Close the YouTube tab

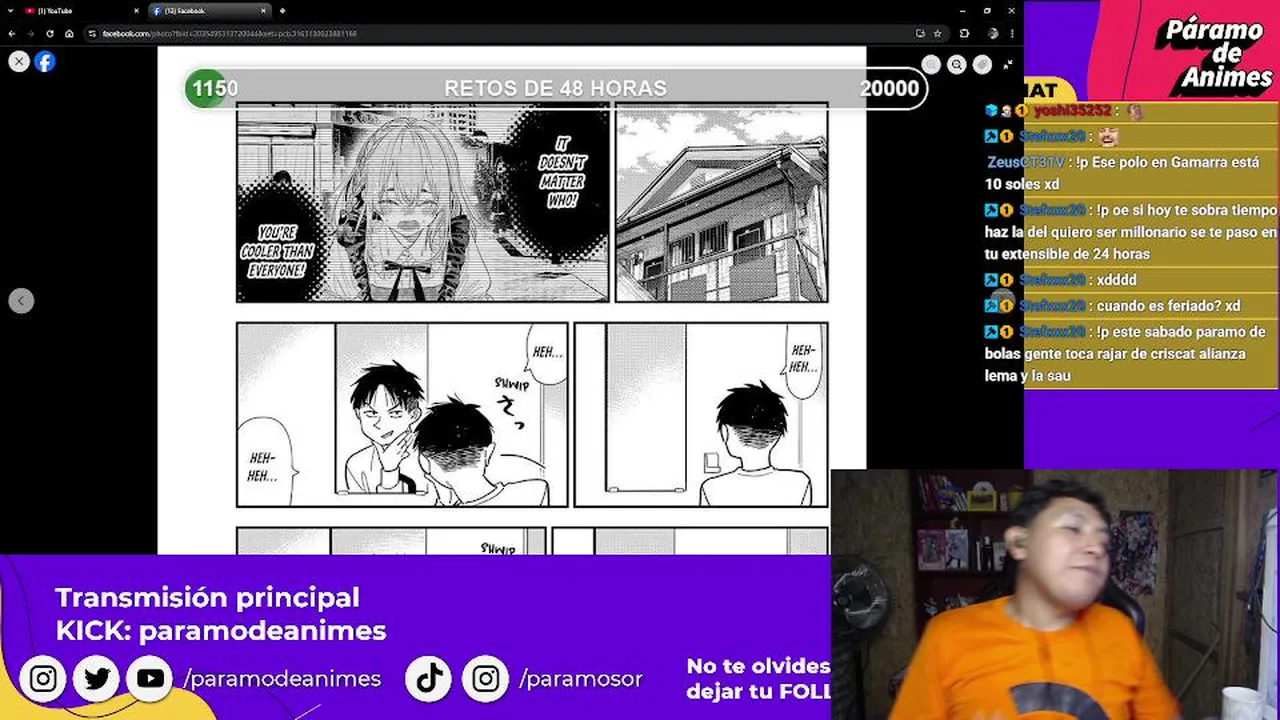136,11
